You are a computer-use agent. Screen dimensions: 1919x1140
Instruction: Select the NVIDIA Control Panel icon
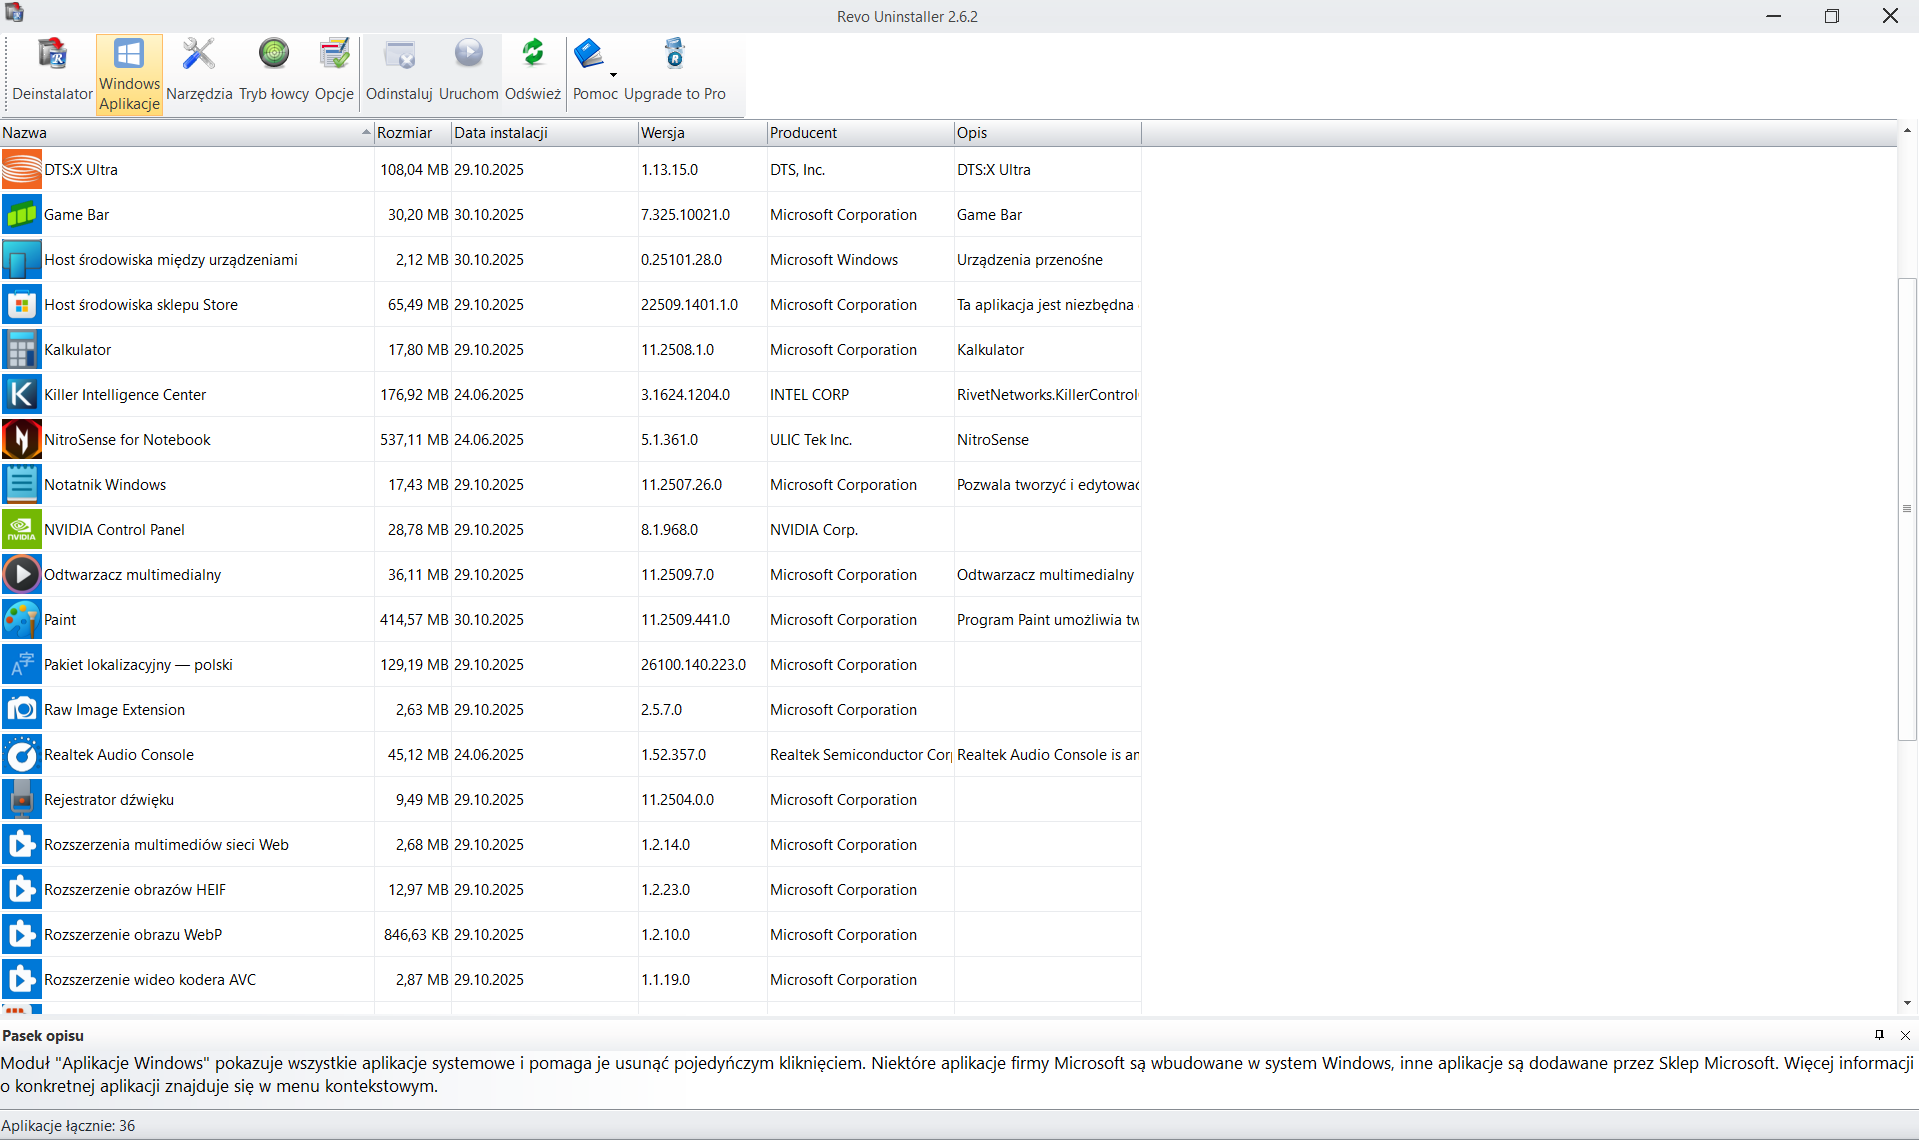(21, 530)
